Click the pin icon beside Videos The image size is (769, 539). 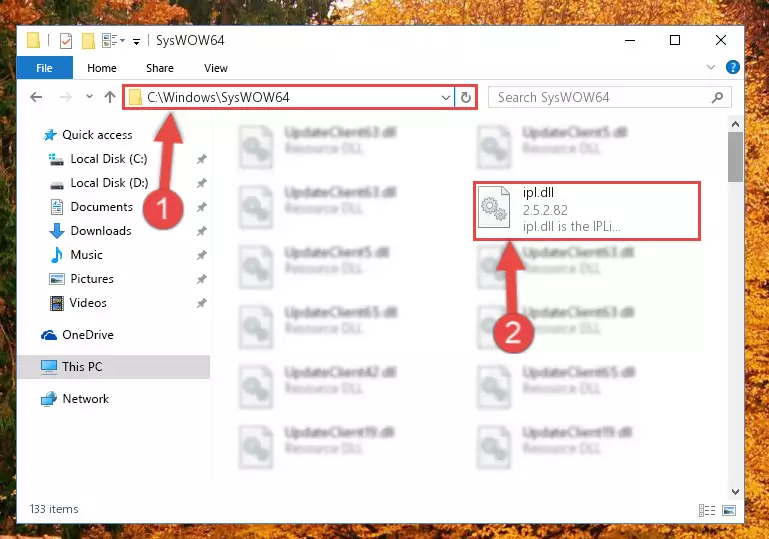[201, 304]
